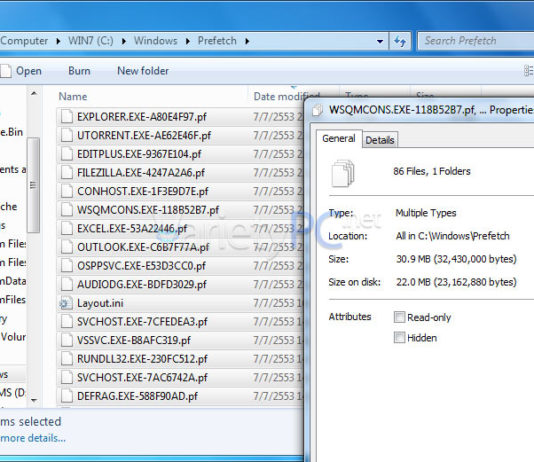Toggle the Read-only attribute checkbox
The image size is (534, 462).
tap(399, 317)
